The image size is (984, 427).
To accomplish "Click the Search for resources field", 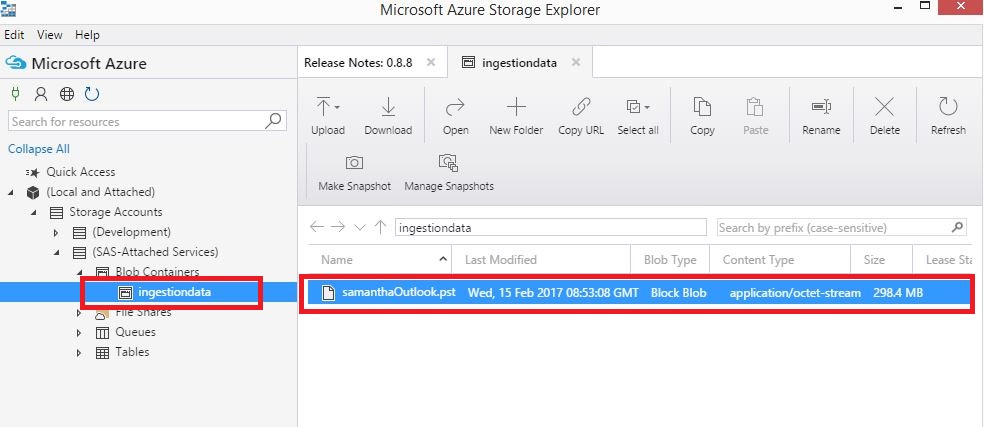I will pyautogui.click(x=147, y=121).
